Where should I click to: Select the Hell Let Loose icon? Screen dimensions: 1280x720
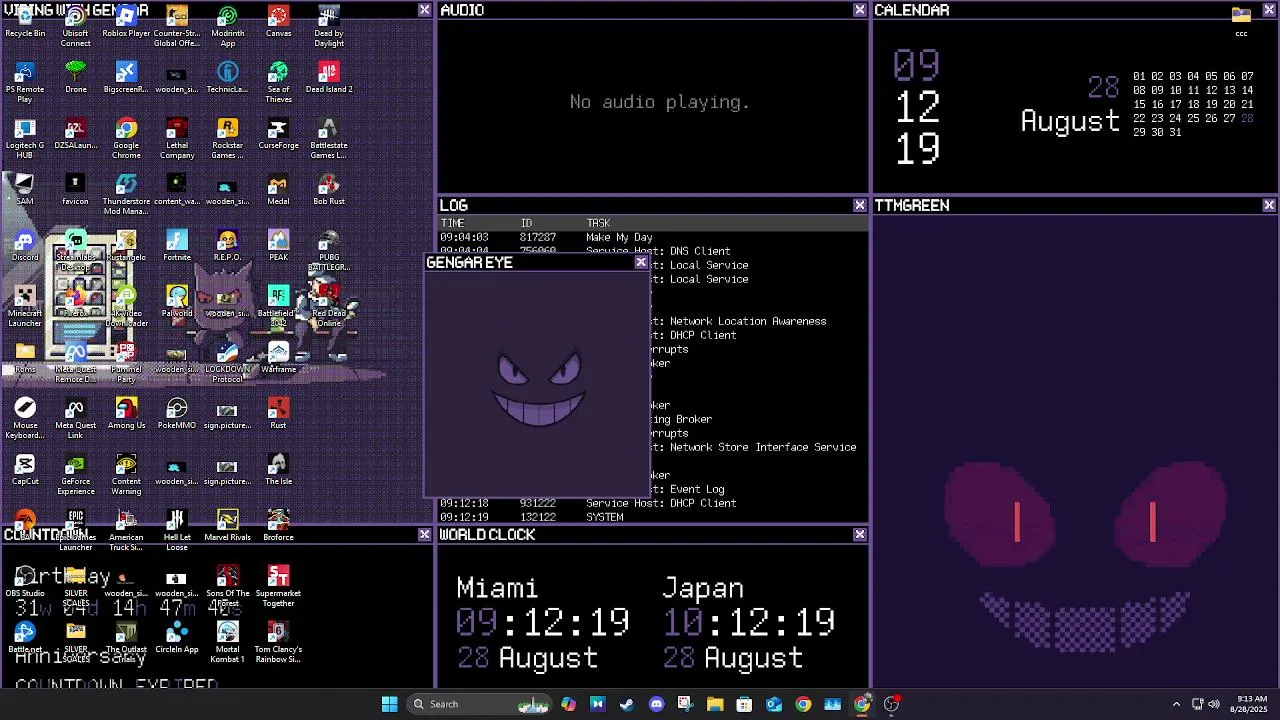coord(177,531)
